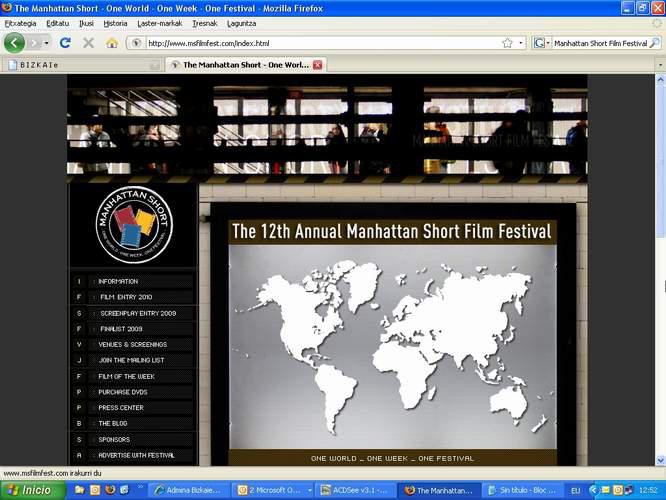
Task: Click the world map image
Action: tap(392, 347)
